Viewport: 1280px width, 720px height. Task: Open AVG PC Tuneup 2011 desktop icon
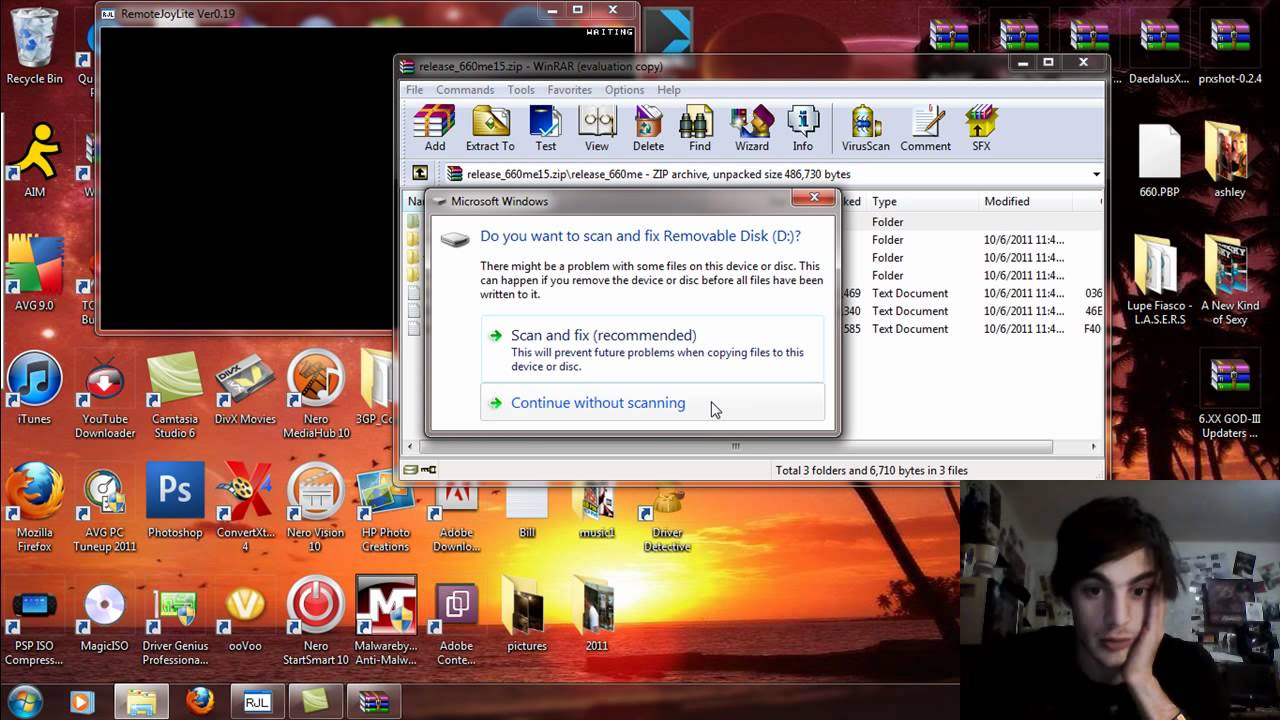point(105,508)
